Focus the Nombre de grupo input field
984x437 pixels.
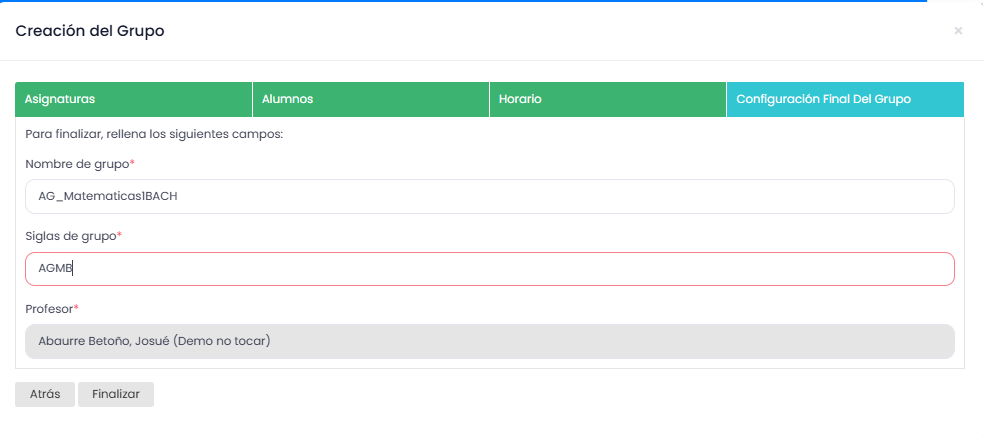point(489,197)
